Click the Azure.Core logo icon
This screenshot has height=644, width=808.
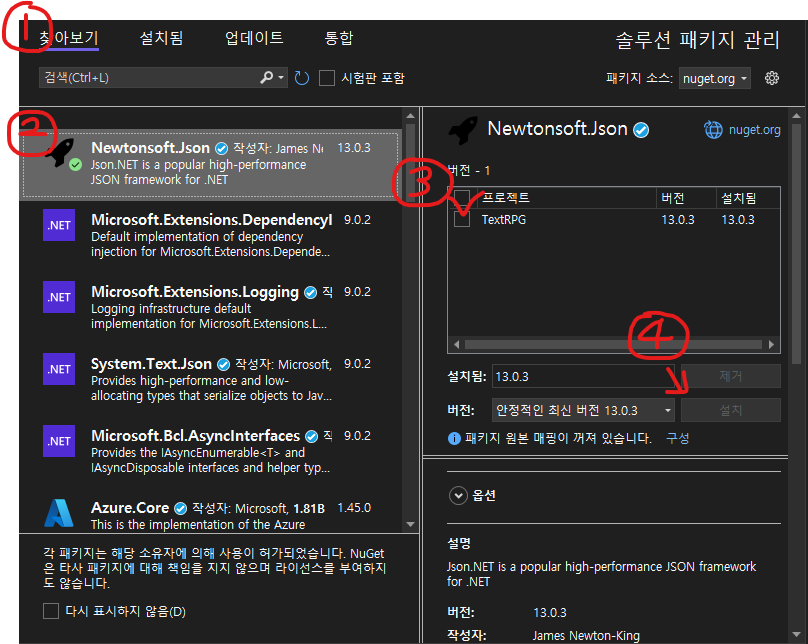click(59, 513)
